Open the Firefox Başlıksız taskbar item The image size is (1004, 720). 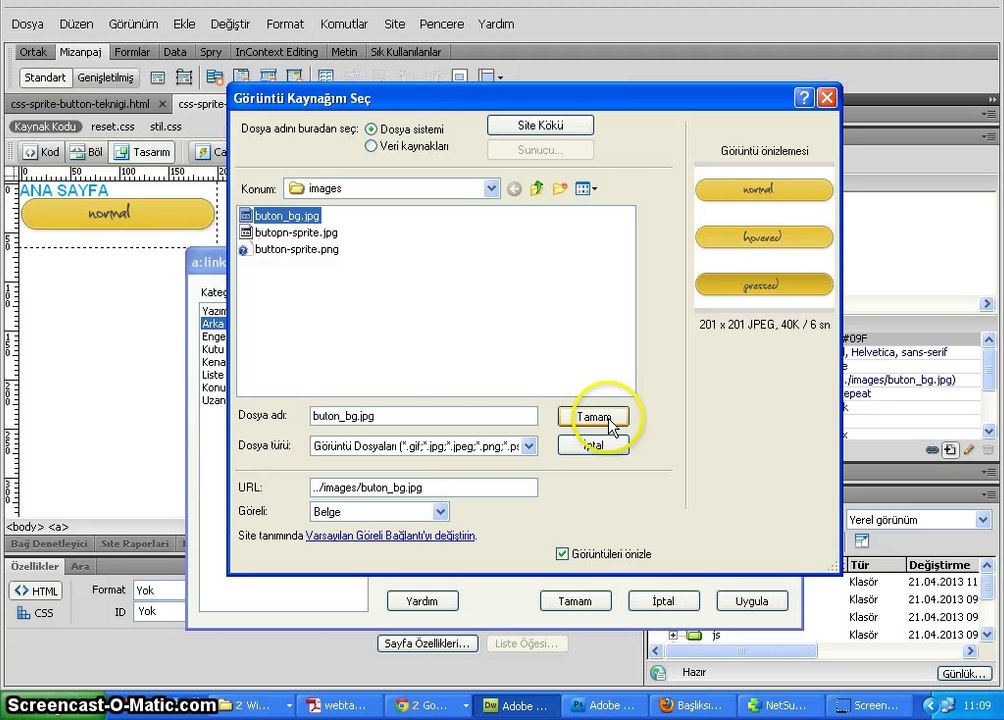click(x=692, y=705)
